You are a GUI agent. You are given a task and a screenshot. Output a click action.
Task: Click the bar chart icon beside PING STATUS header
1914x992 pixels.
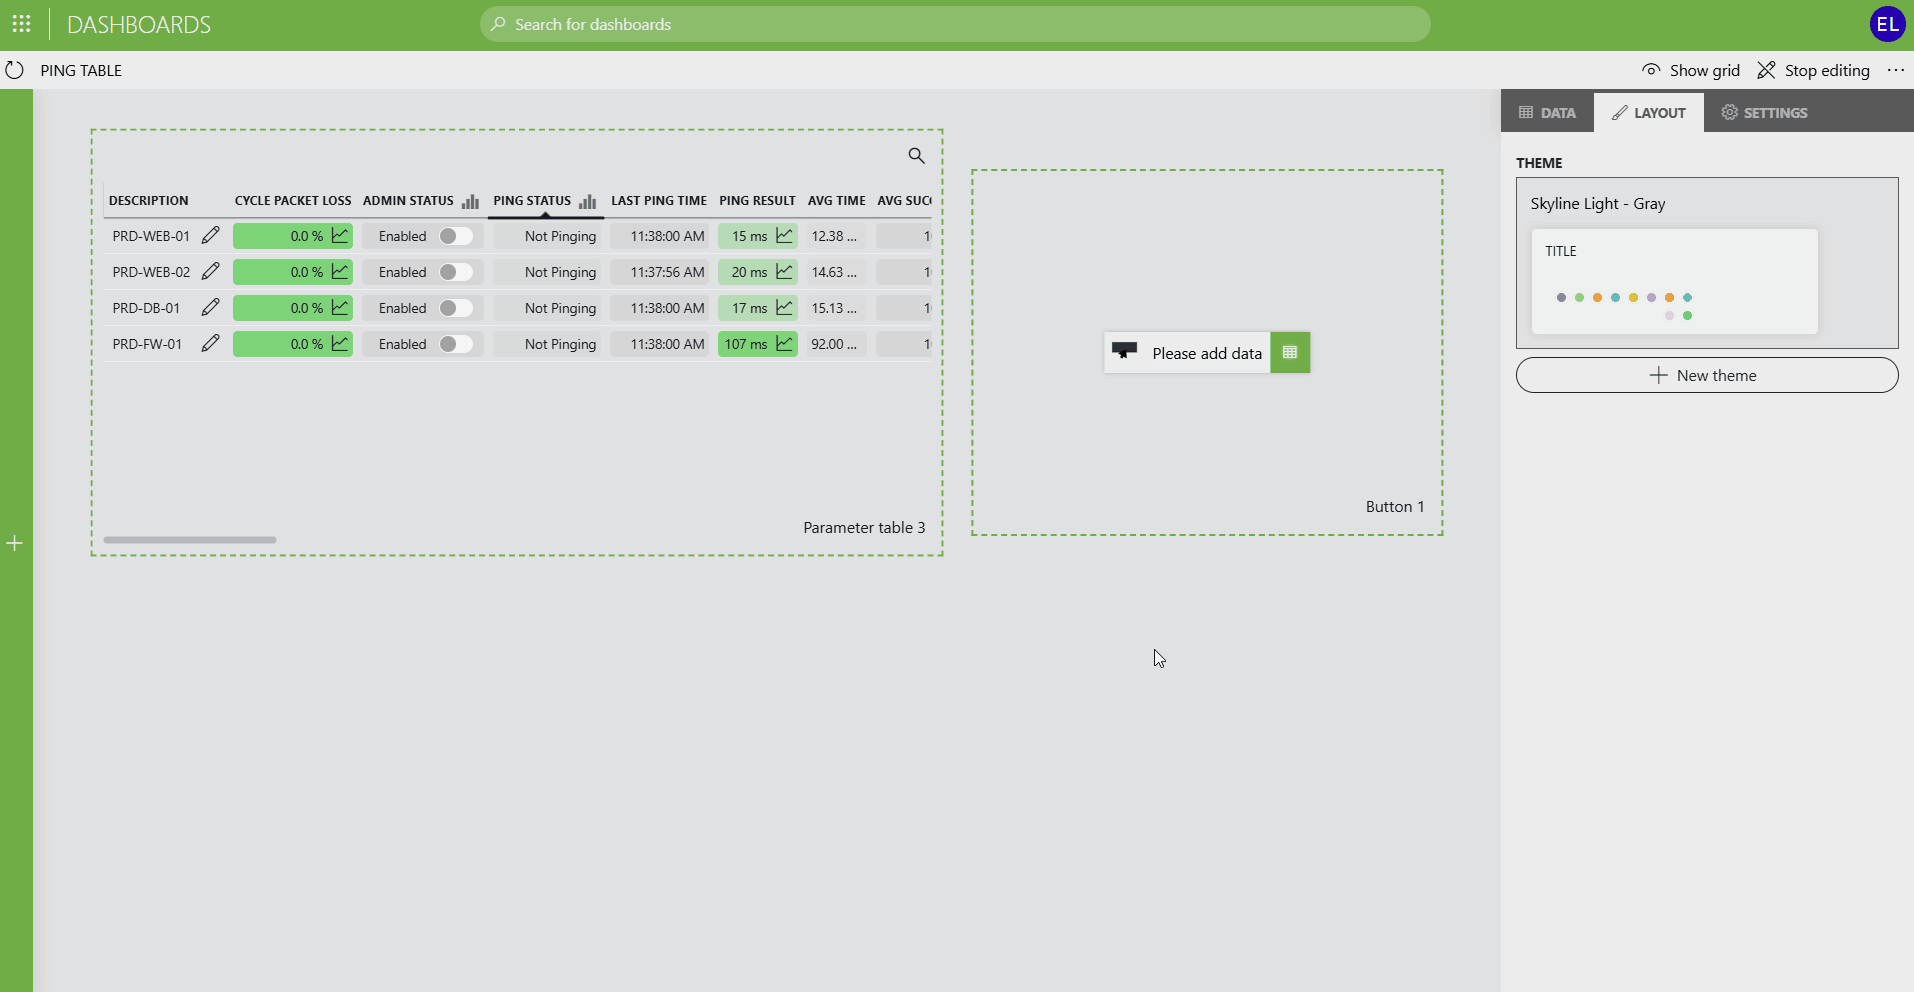pyautogui.click(x=589, y=201)
